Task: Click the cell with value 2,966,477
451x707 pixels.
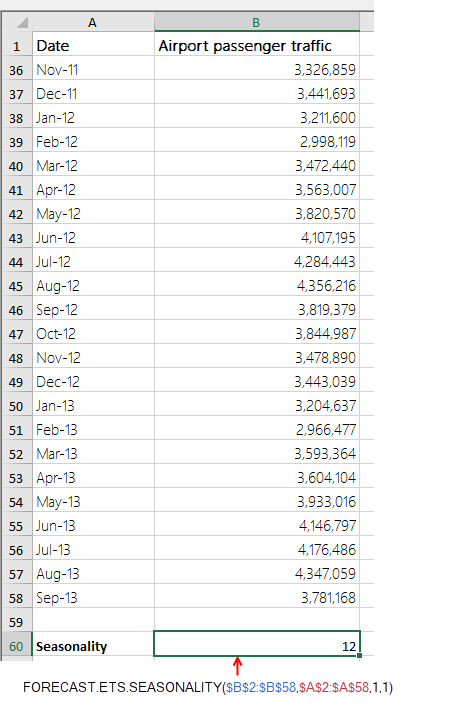Action: (257, 430)
